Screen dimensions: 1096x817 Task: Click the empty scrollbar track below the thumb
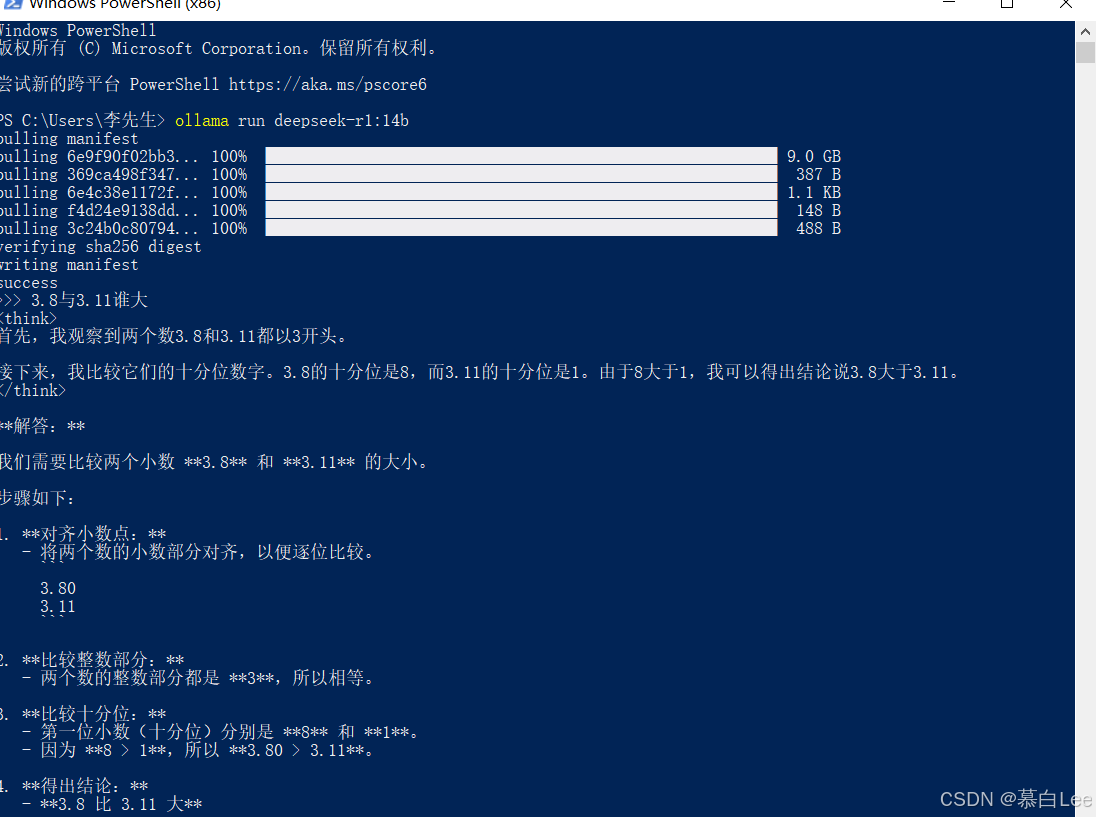(1085, 400)
